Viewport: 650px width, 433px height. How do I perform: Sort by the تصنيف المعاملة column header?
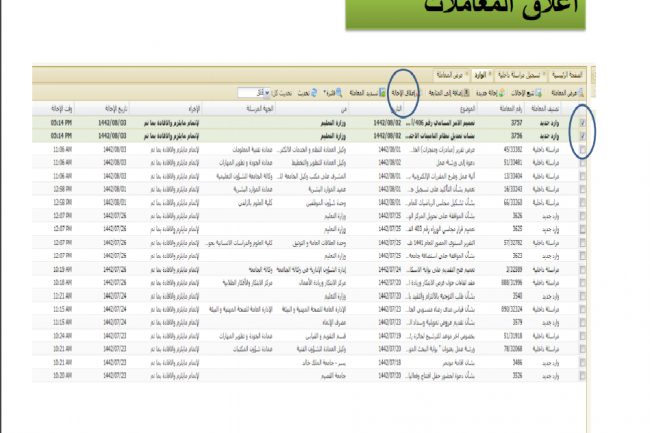[545, 109]
